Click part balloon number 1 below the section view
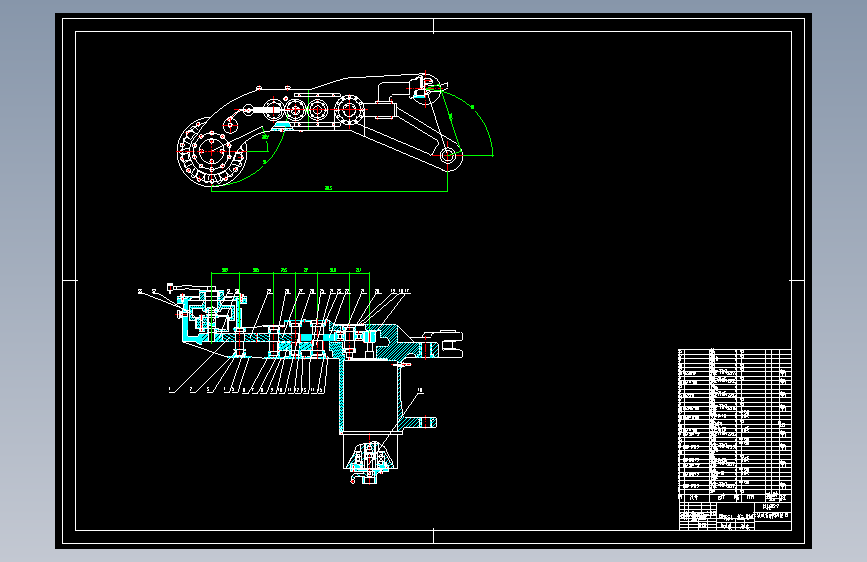Screen dimensions: 867x562 click(171, 391)
